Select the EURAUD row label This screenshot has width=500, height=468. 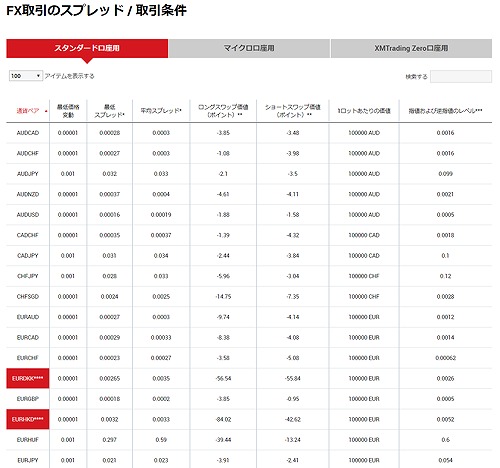[28, 317]
